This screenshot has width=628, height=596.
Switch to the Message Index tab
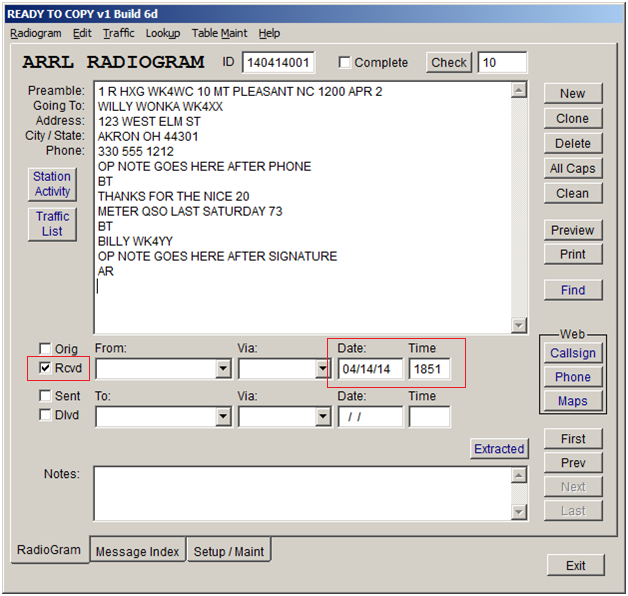pyautogui.click(x=138, y=551)
